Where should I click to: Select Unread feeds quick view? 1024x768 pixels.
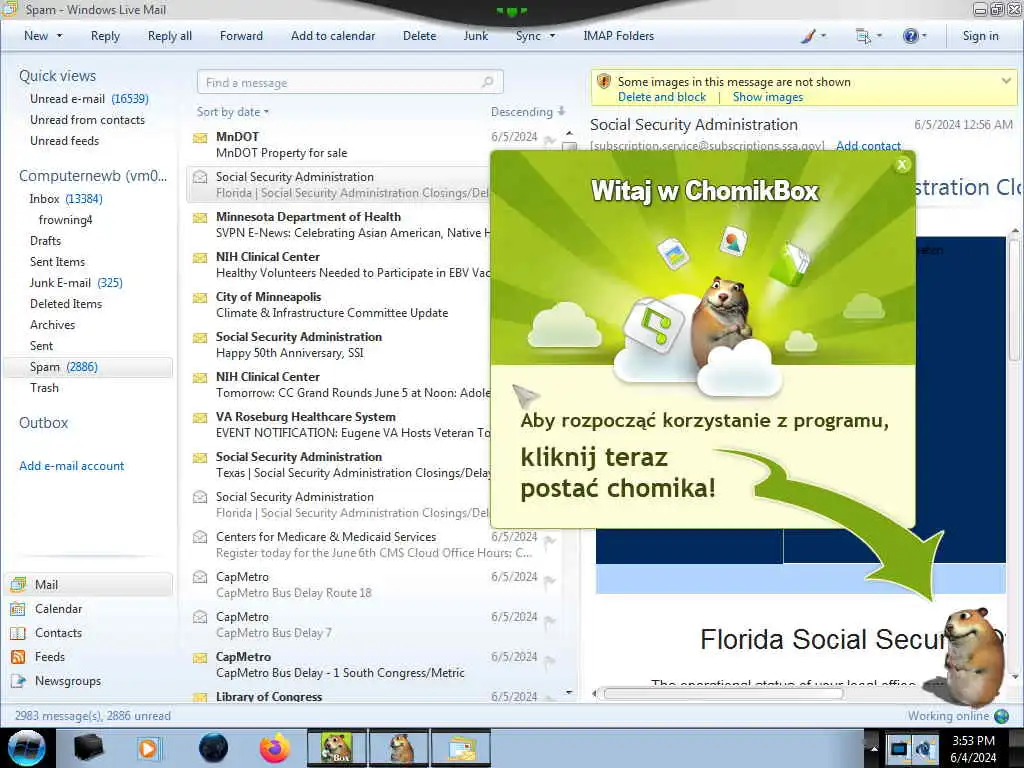65,140
